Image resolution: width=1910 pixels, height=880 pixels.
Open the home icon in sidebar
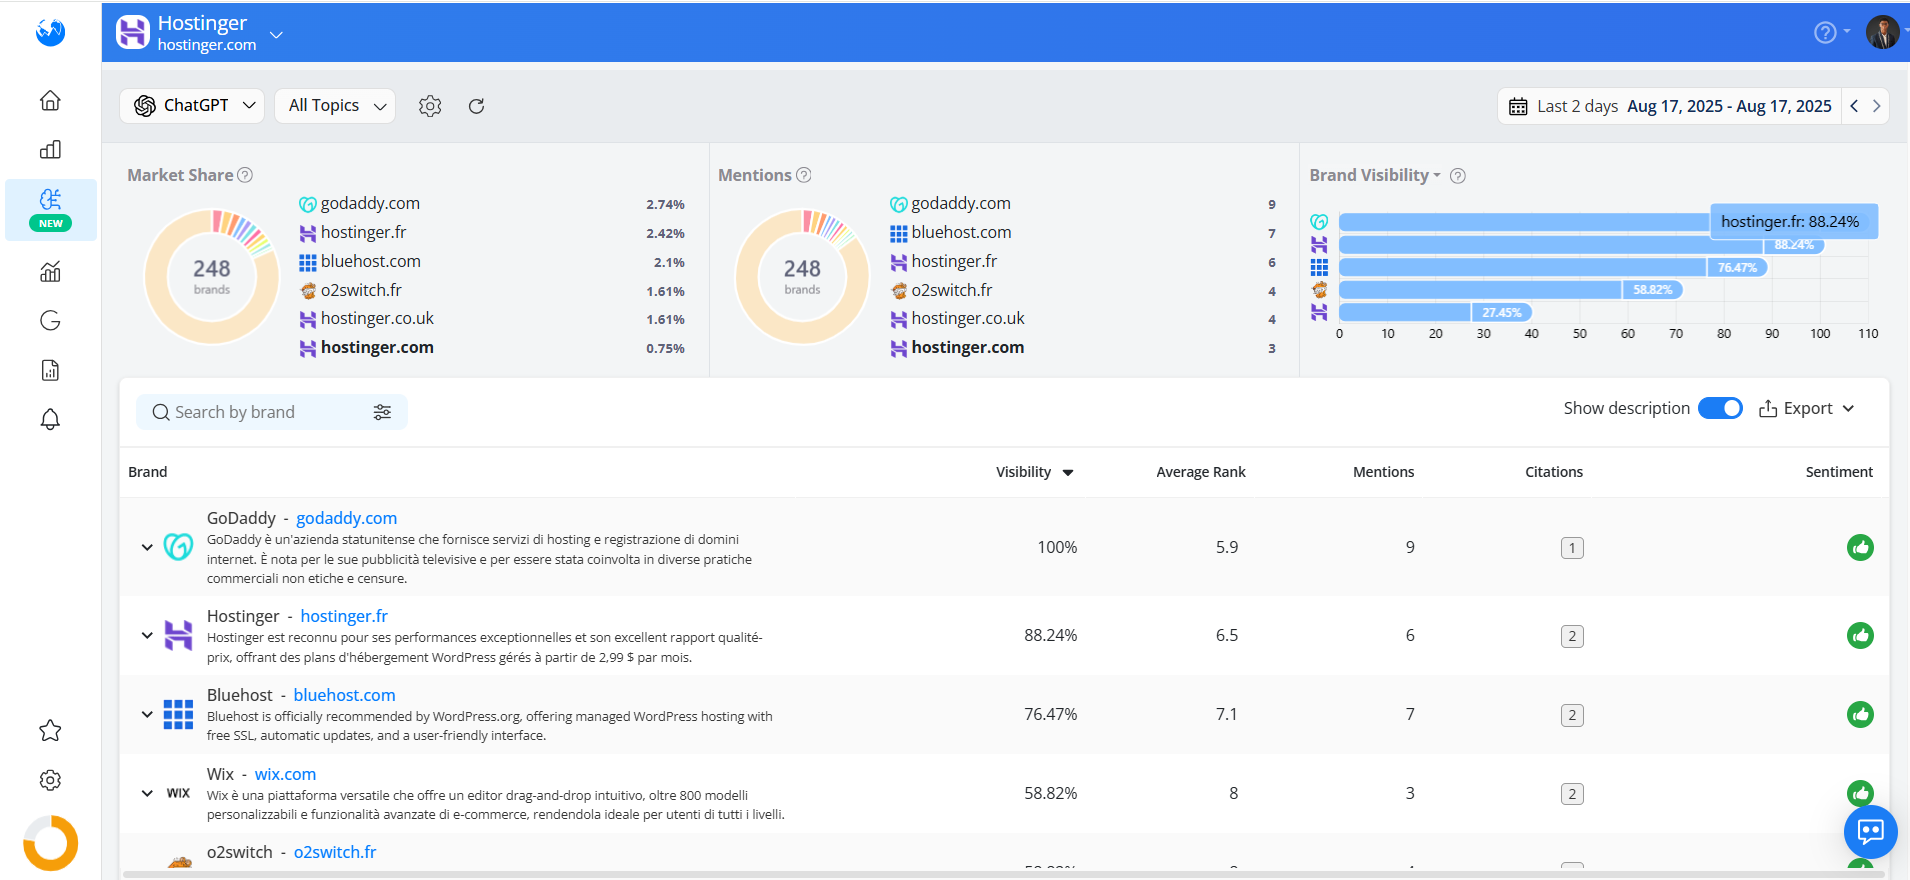[50, 100]
